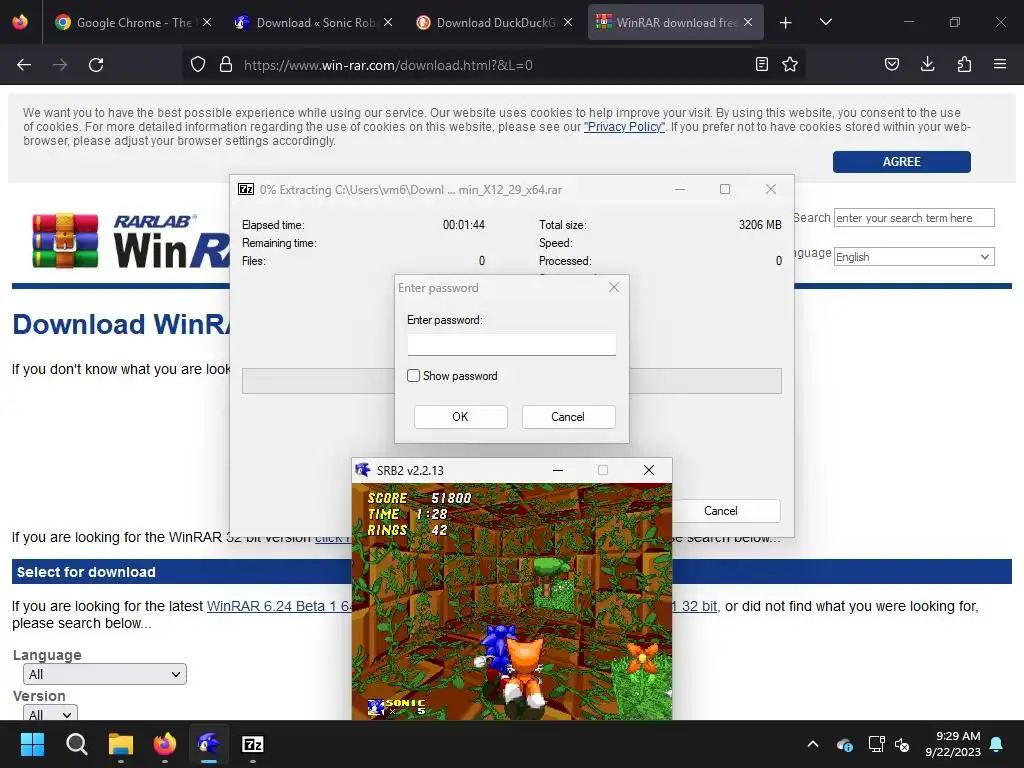This screenshot has width=1024, height=768.
Task: Open the muted volume tray icon
Action: pyautogui.click(x=903, y=744)
